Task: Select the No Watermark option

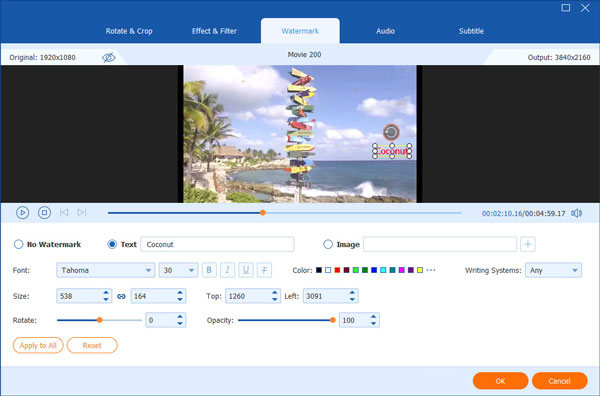Action: point(18,244)
